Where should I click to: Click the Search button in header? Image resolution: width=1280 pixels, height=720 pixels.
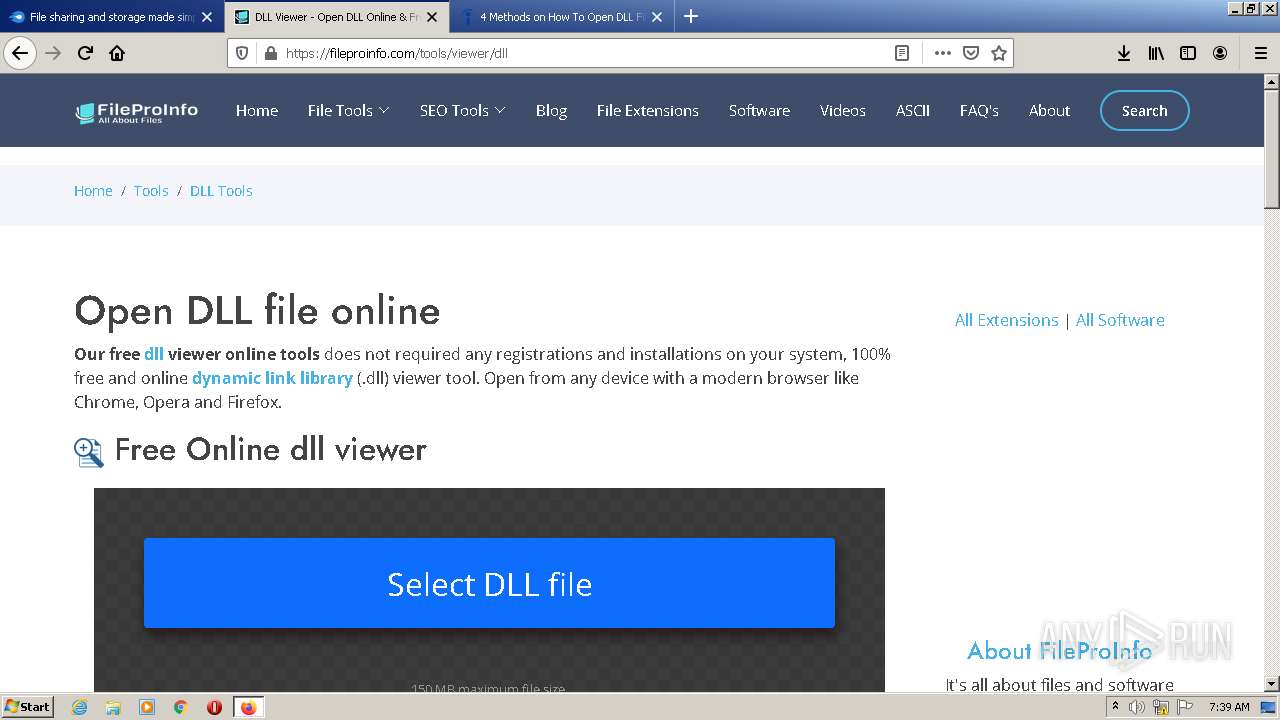tap(1145, 111)
